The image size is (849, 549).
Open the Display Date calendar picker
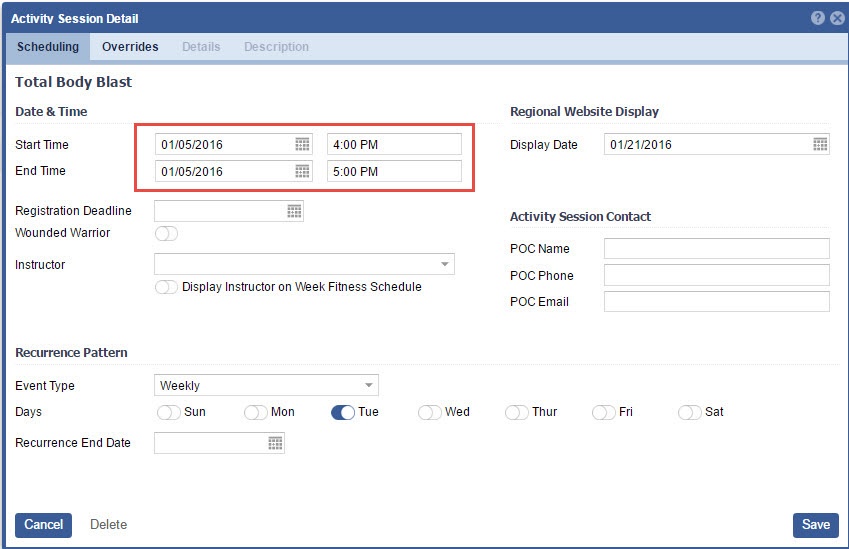(x=820, y=145)
